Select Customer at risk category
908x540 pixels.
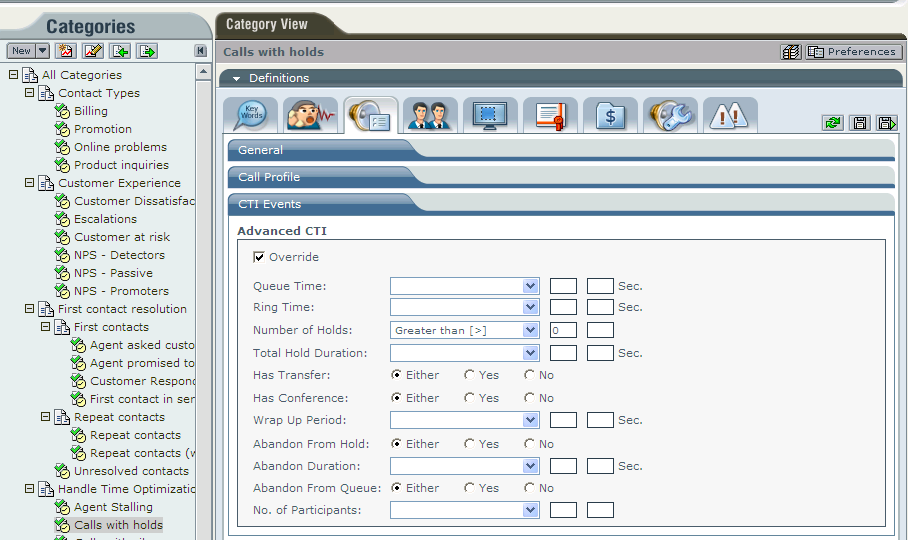tap(122, 237)
